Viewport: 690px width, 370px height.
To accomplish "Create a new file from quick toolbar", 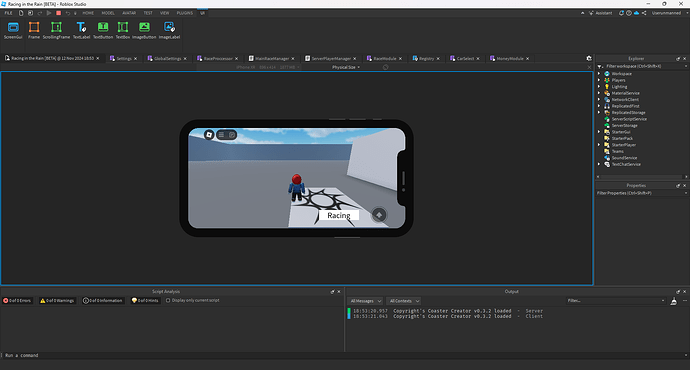I will [x=21, y=13].
